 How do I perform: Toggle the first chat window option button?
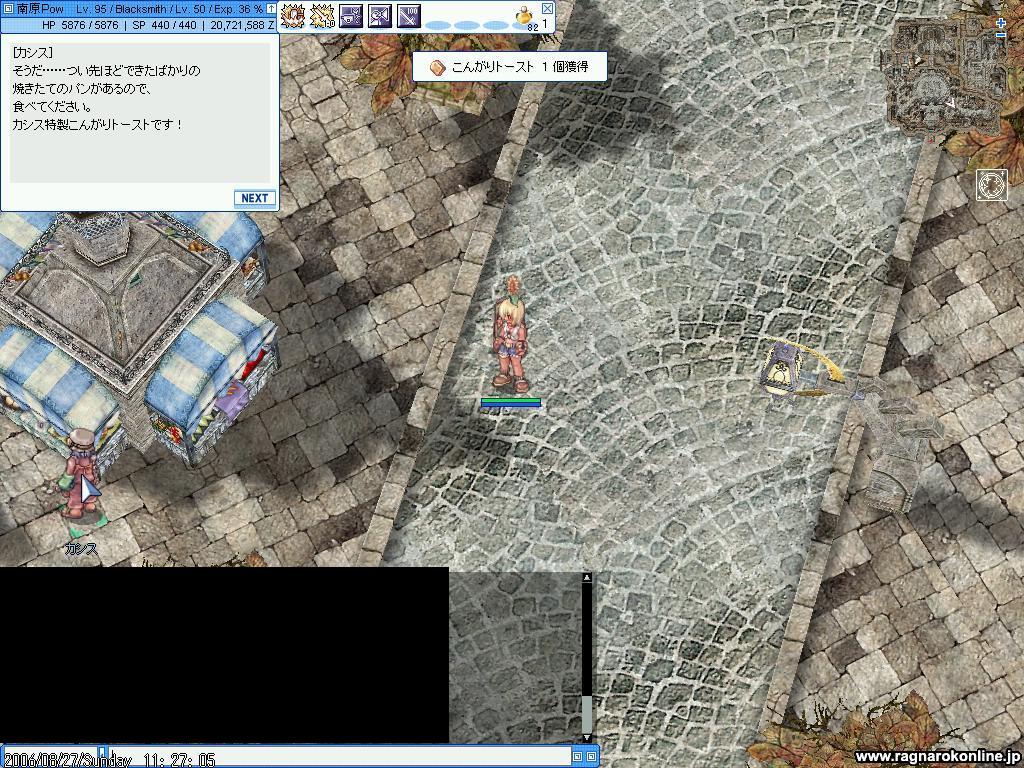coord(577,757)
